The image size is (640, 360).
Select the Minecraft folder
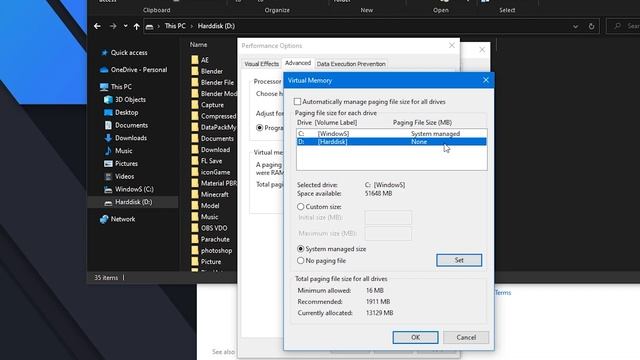(214, 195)
